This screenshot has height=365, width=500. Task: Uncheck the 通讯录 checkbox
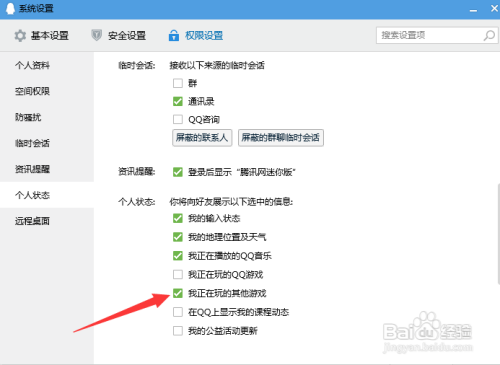click(178, 101)
